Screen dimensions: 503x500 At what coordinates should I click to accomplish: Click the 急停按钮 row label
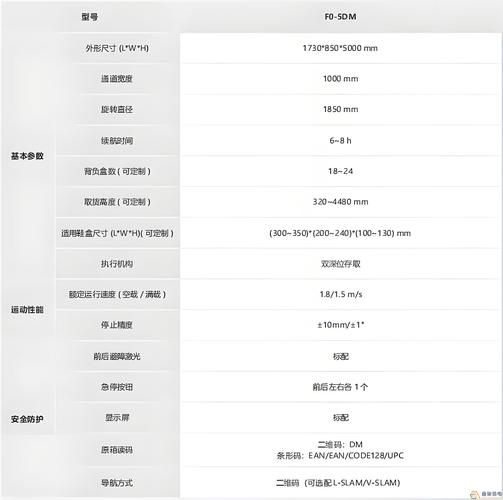[x=117, y=387]
